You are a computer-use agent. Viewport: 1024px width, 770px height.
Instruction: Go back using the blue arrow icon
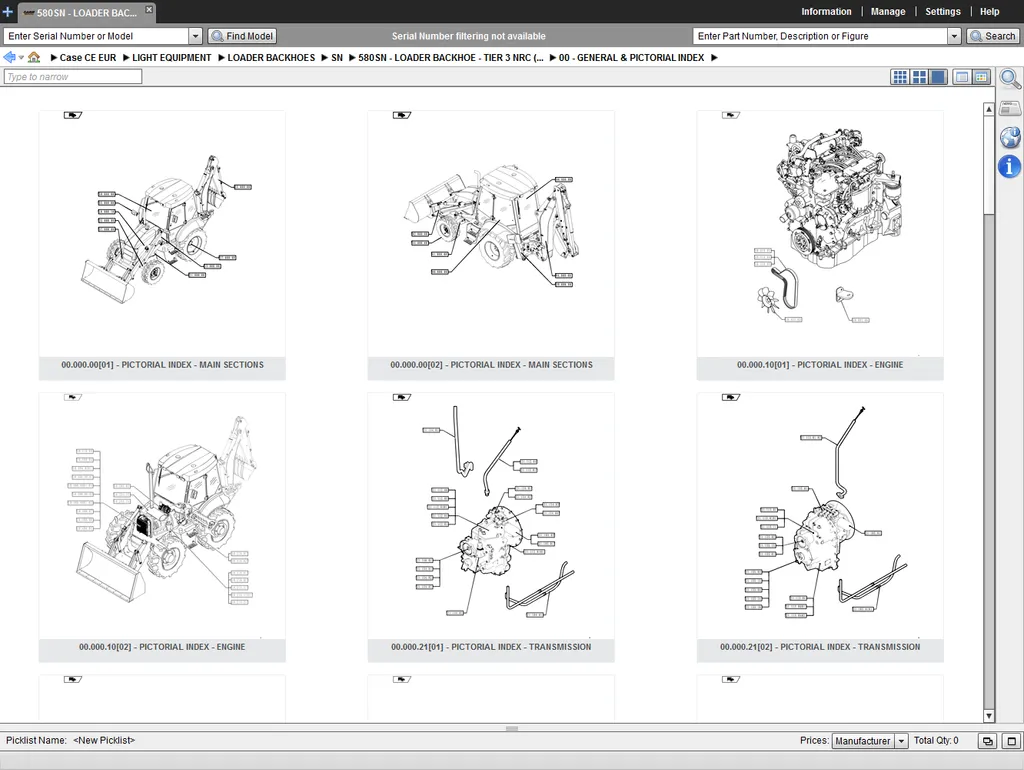[x=9, y=57]
